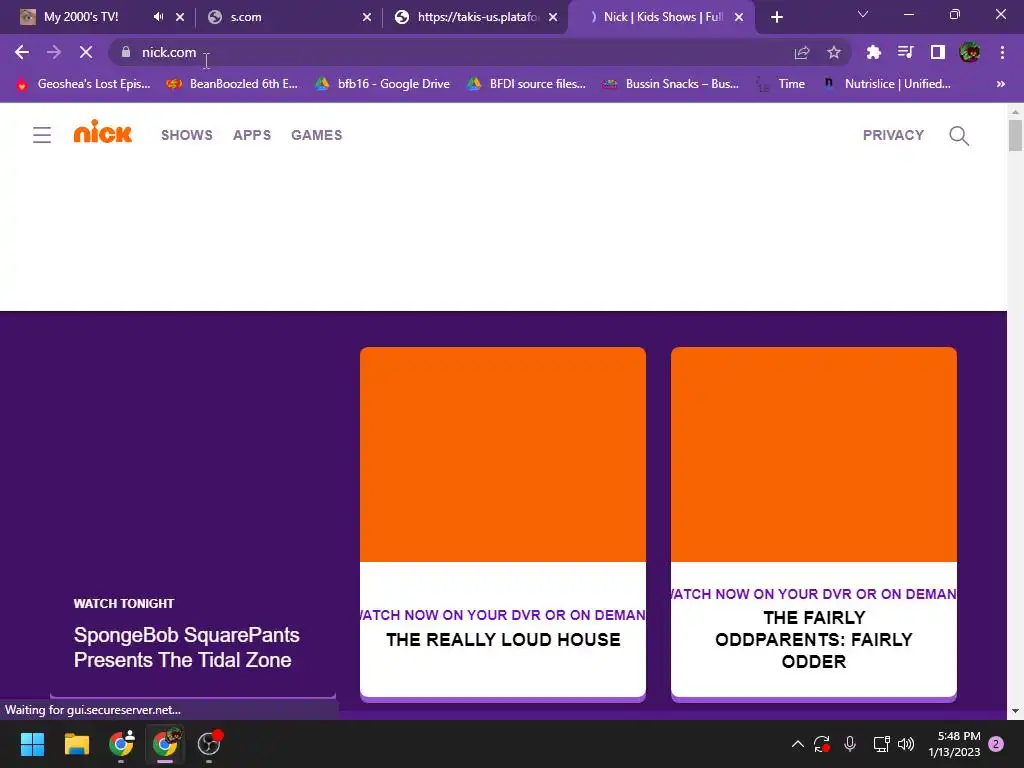Open Bussin Snacks bookmark
This screenshot has width=1024, height=768.
671,84
